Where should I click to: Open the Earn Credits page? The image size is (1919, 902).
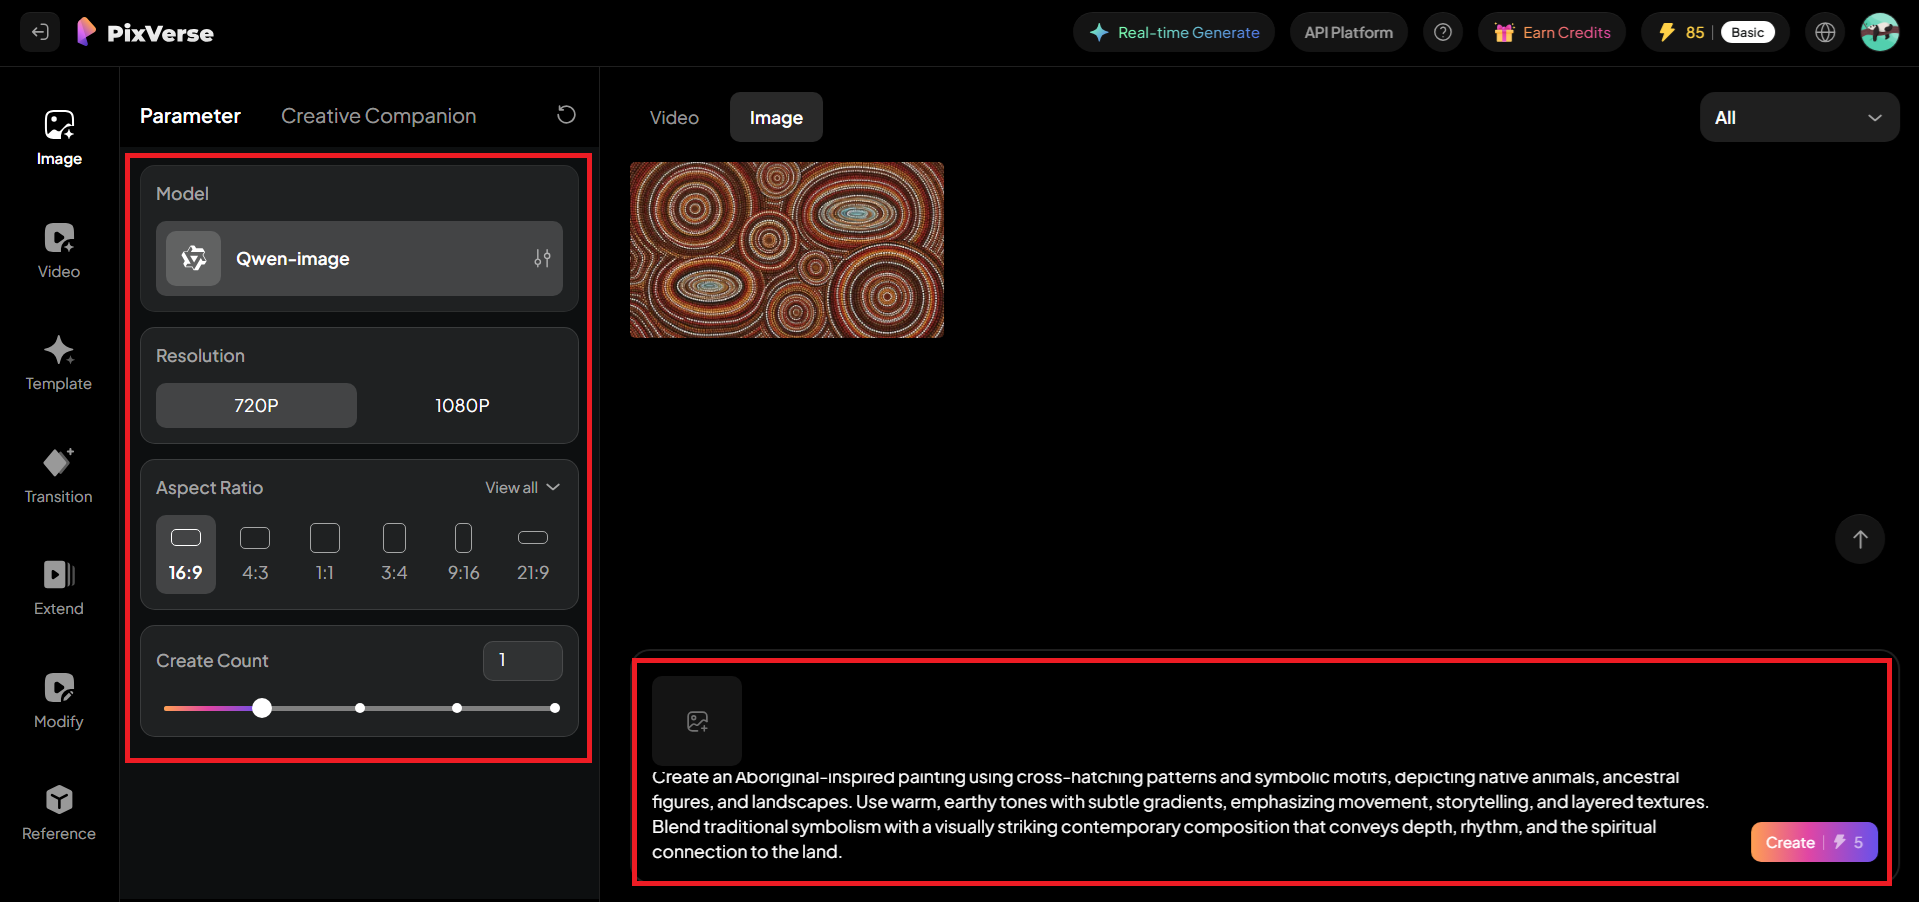coord(1551,31)
